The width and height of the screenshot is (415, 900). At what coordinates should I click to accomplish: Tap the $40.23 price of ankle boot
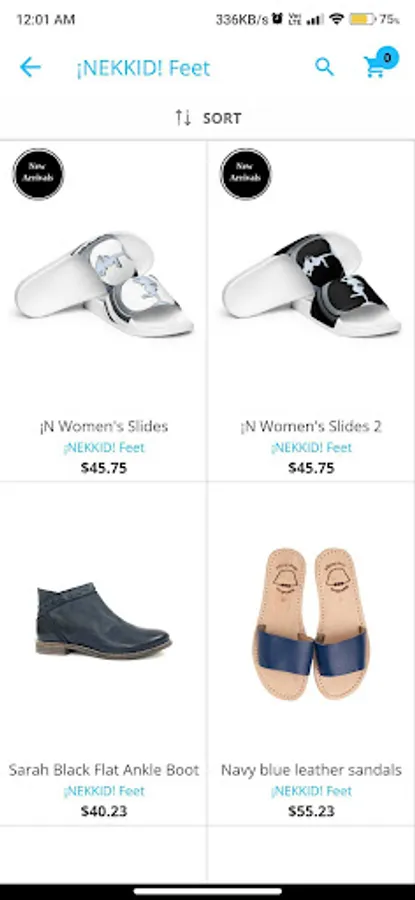pyautogui.click(x=104, y=811)
